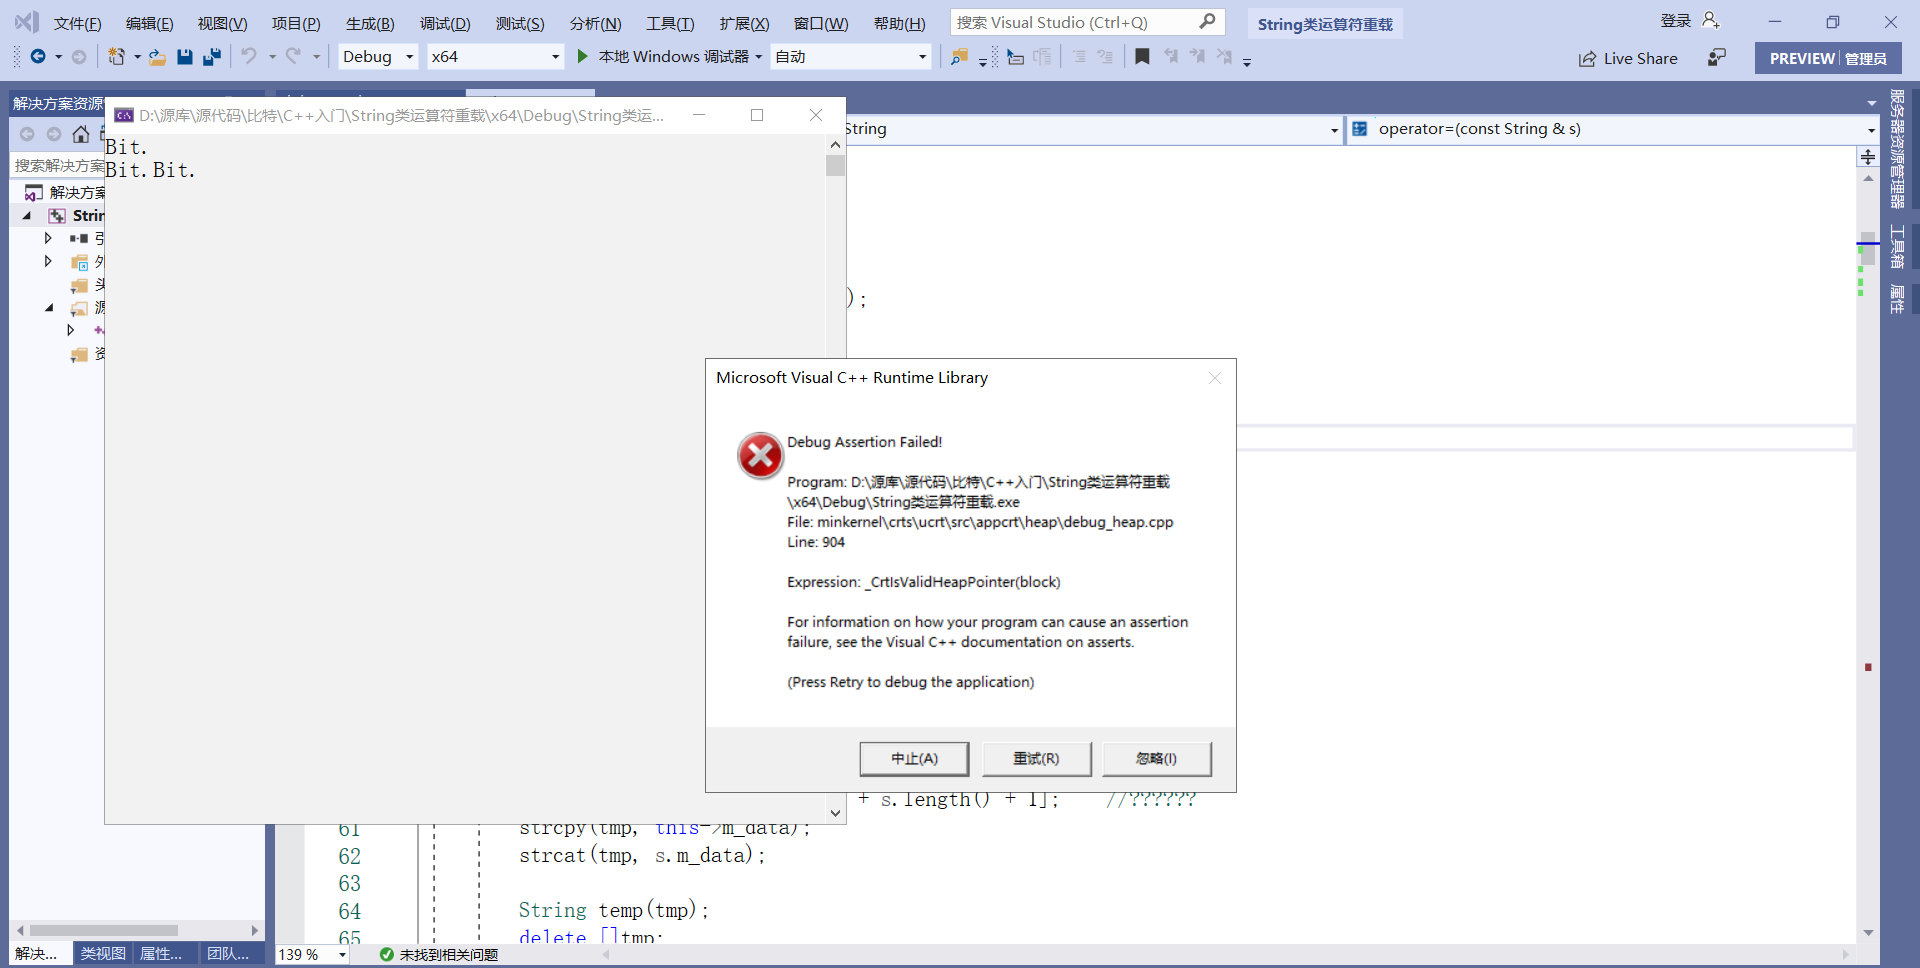
Task: Click the Live Share button label
Action: tap(1640, 59)
